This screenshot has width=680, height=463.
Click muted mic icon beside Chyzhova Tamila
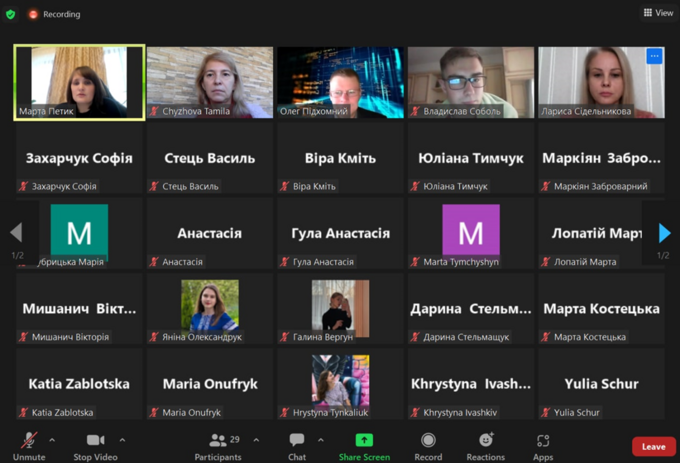coord(154,111)
